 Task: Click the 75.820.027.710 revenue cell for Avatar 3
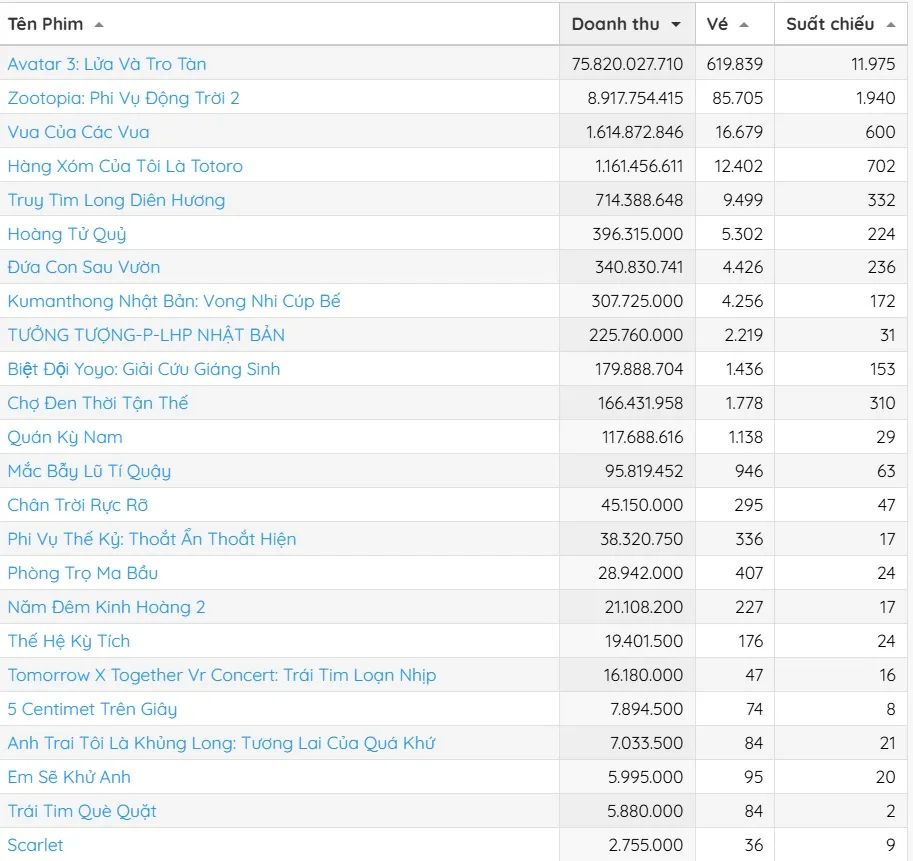[627, 64]
